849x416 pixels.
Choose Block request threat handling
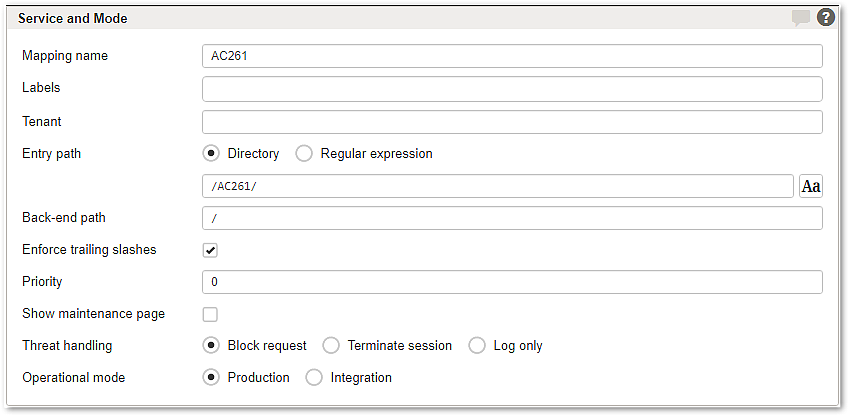pos(211,346)
